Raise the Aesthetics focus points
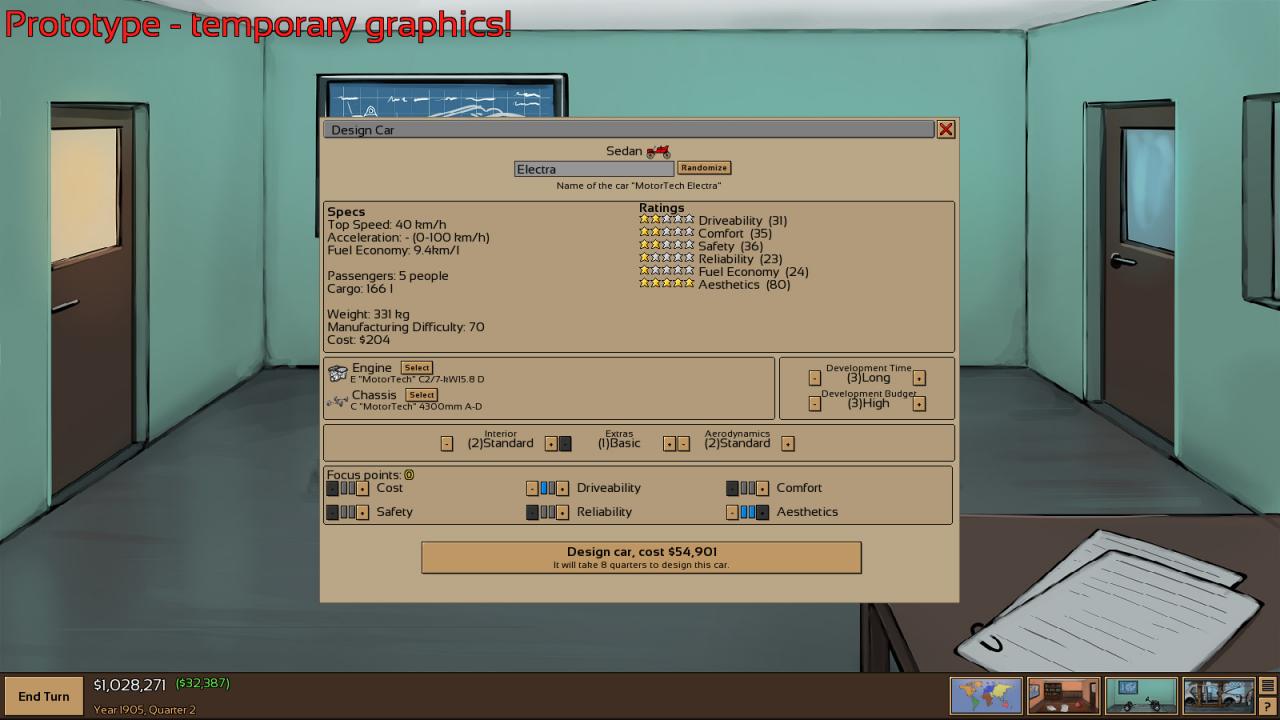Image resolution: width=1280 pixels, height=720 pixels. pyautogui.click(x=762, y=511)
